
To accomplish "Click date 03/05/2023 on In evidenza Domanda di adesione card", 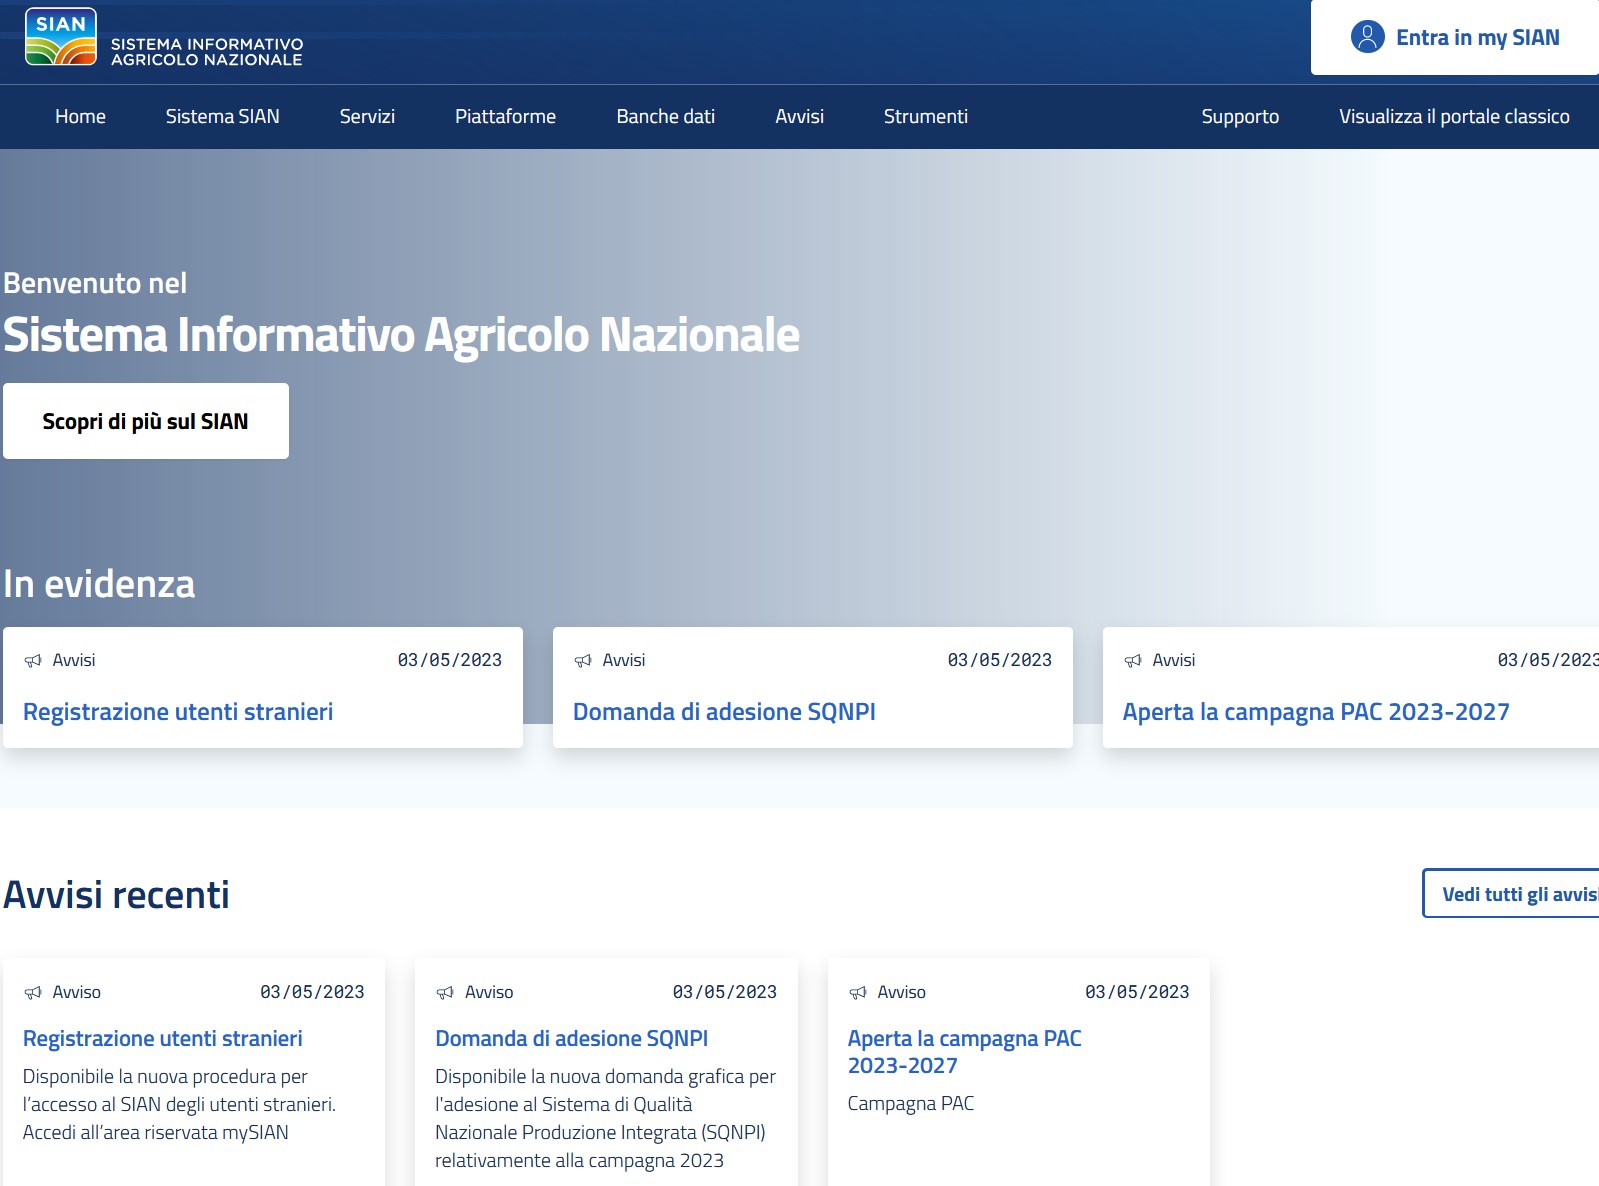I will click(x=1000, y=660).
